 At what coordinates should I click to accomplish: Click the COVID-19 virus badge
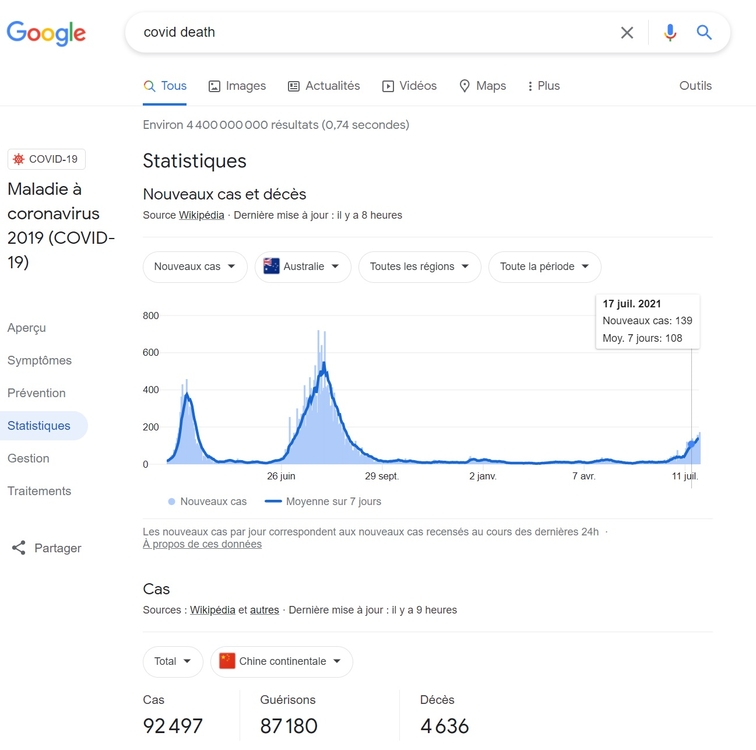(x=46, y=159)
